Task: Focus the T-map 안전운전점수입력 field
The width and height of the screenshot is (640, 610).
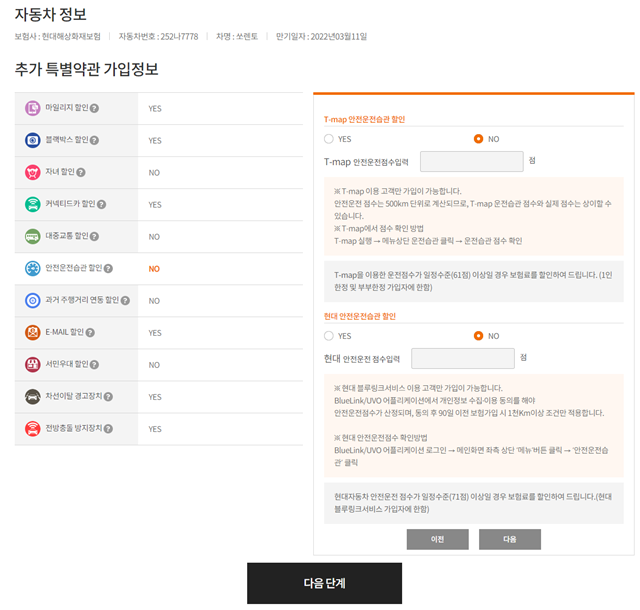Action: click(x=472, y=161)
